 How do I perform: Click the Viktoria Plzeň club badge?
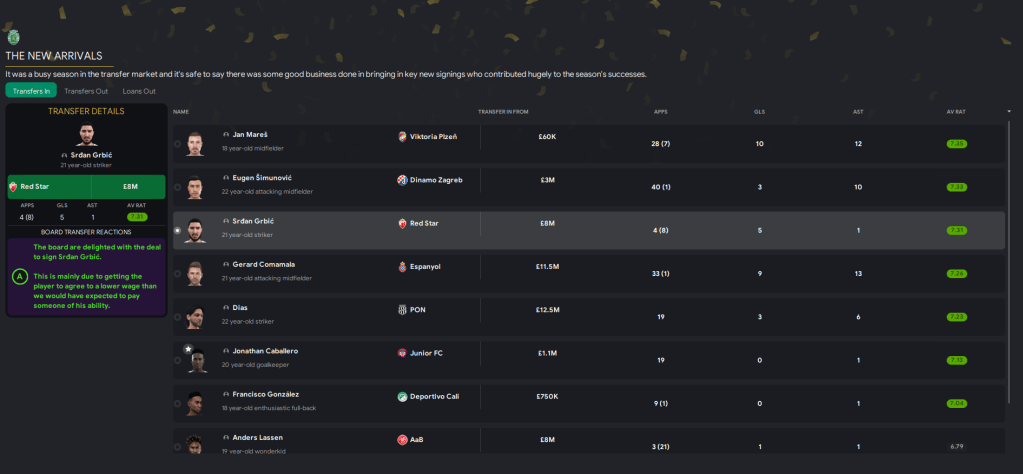402,136
